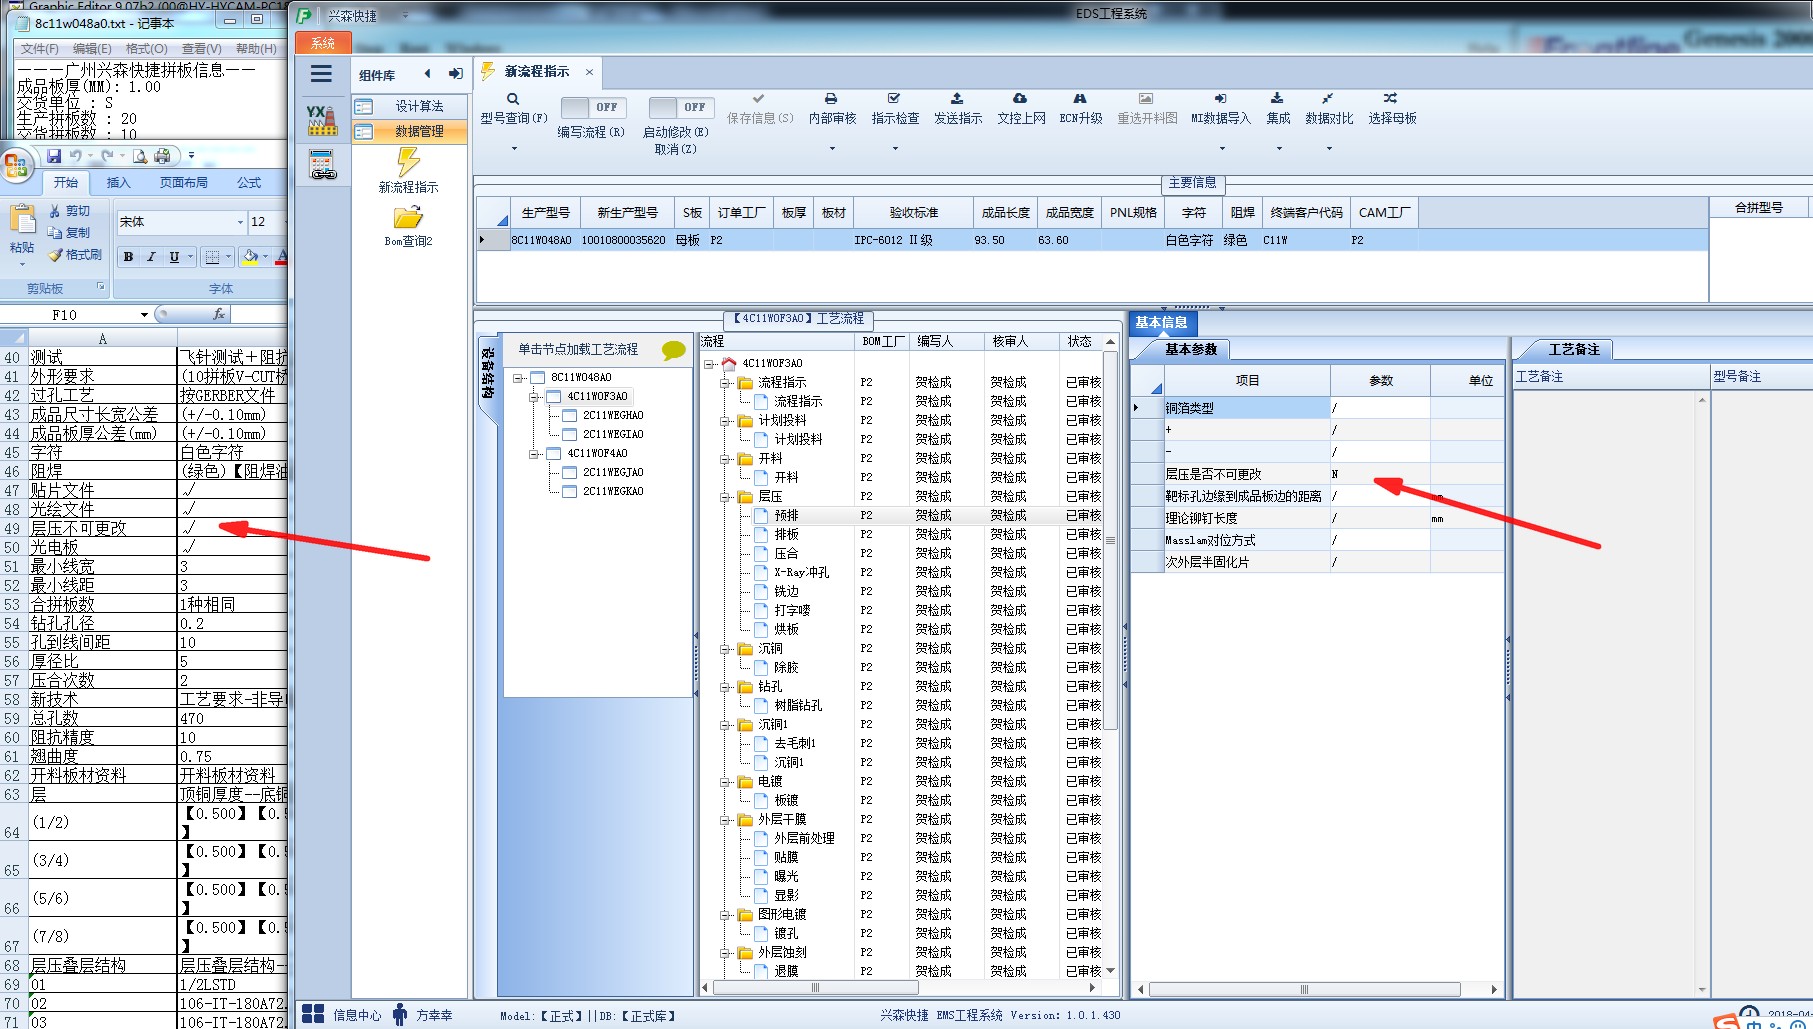
Task: Toggle the 编写流程(R) OFF switch
Action: click(593, 107)
